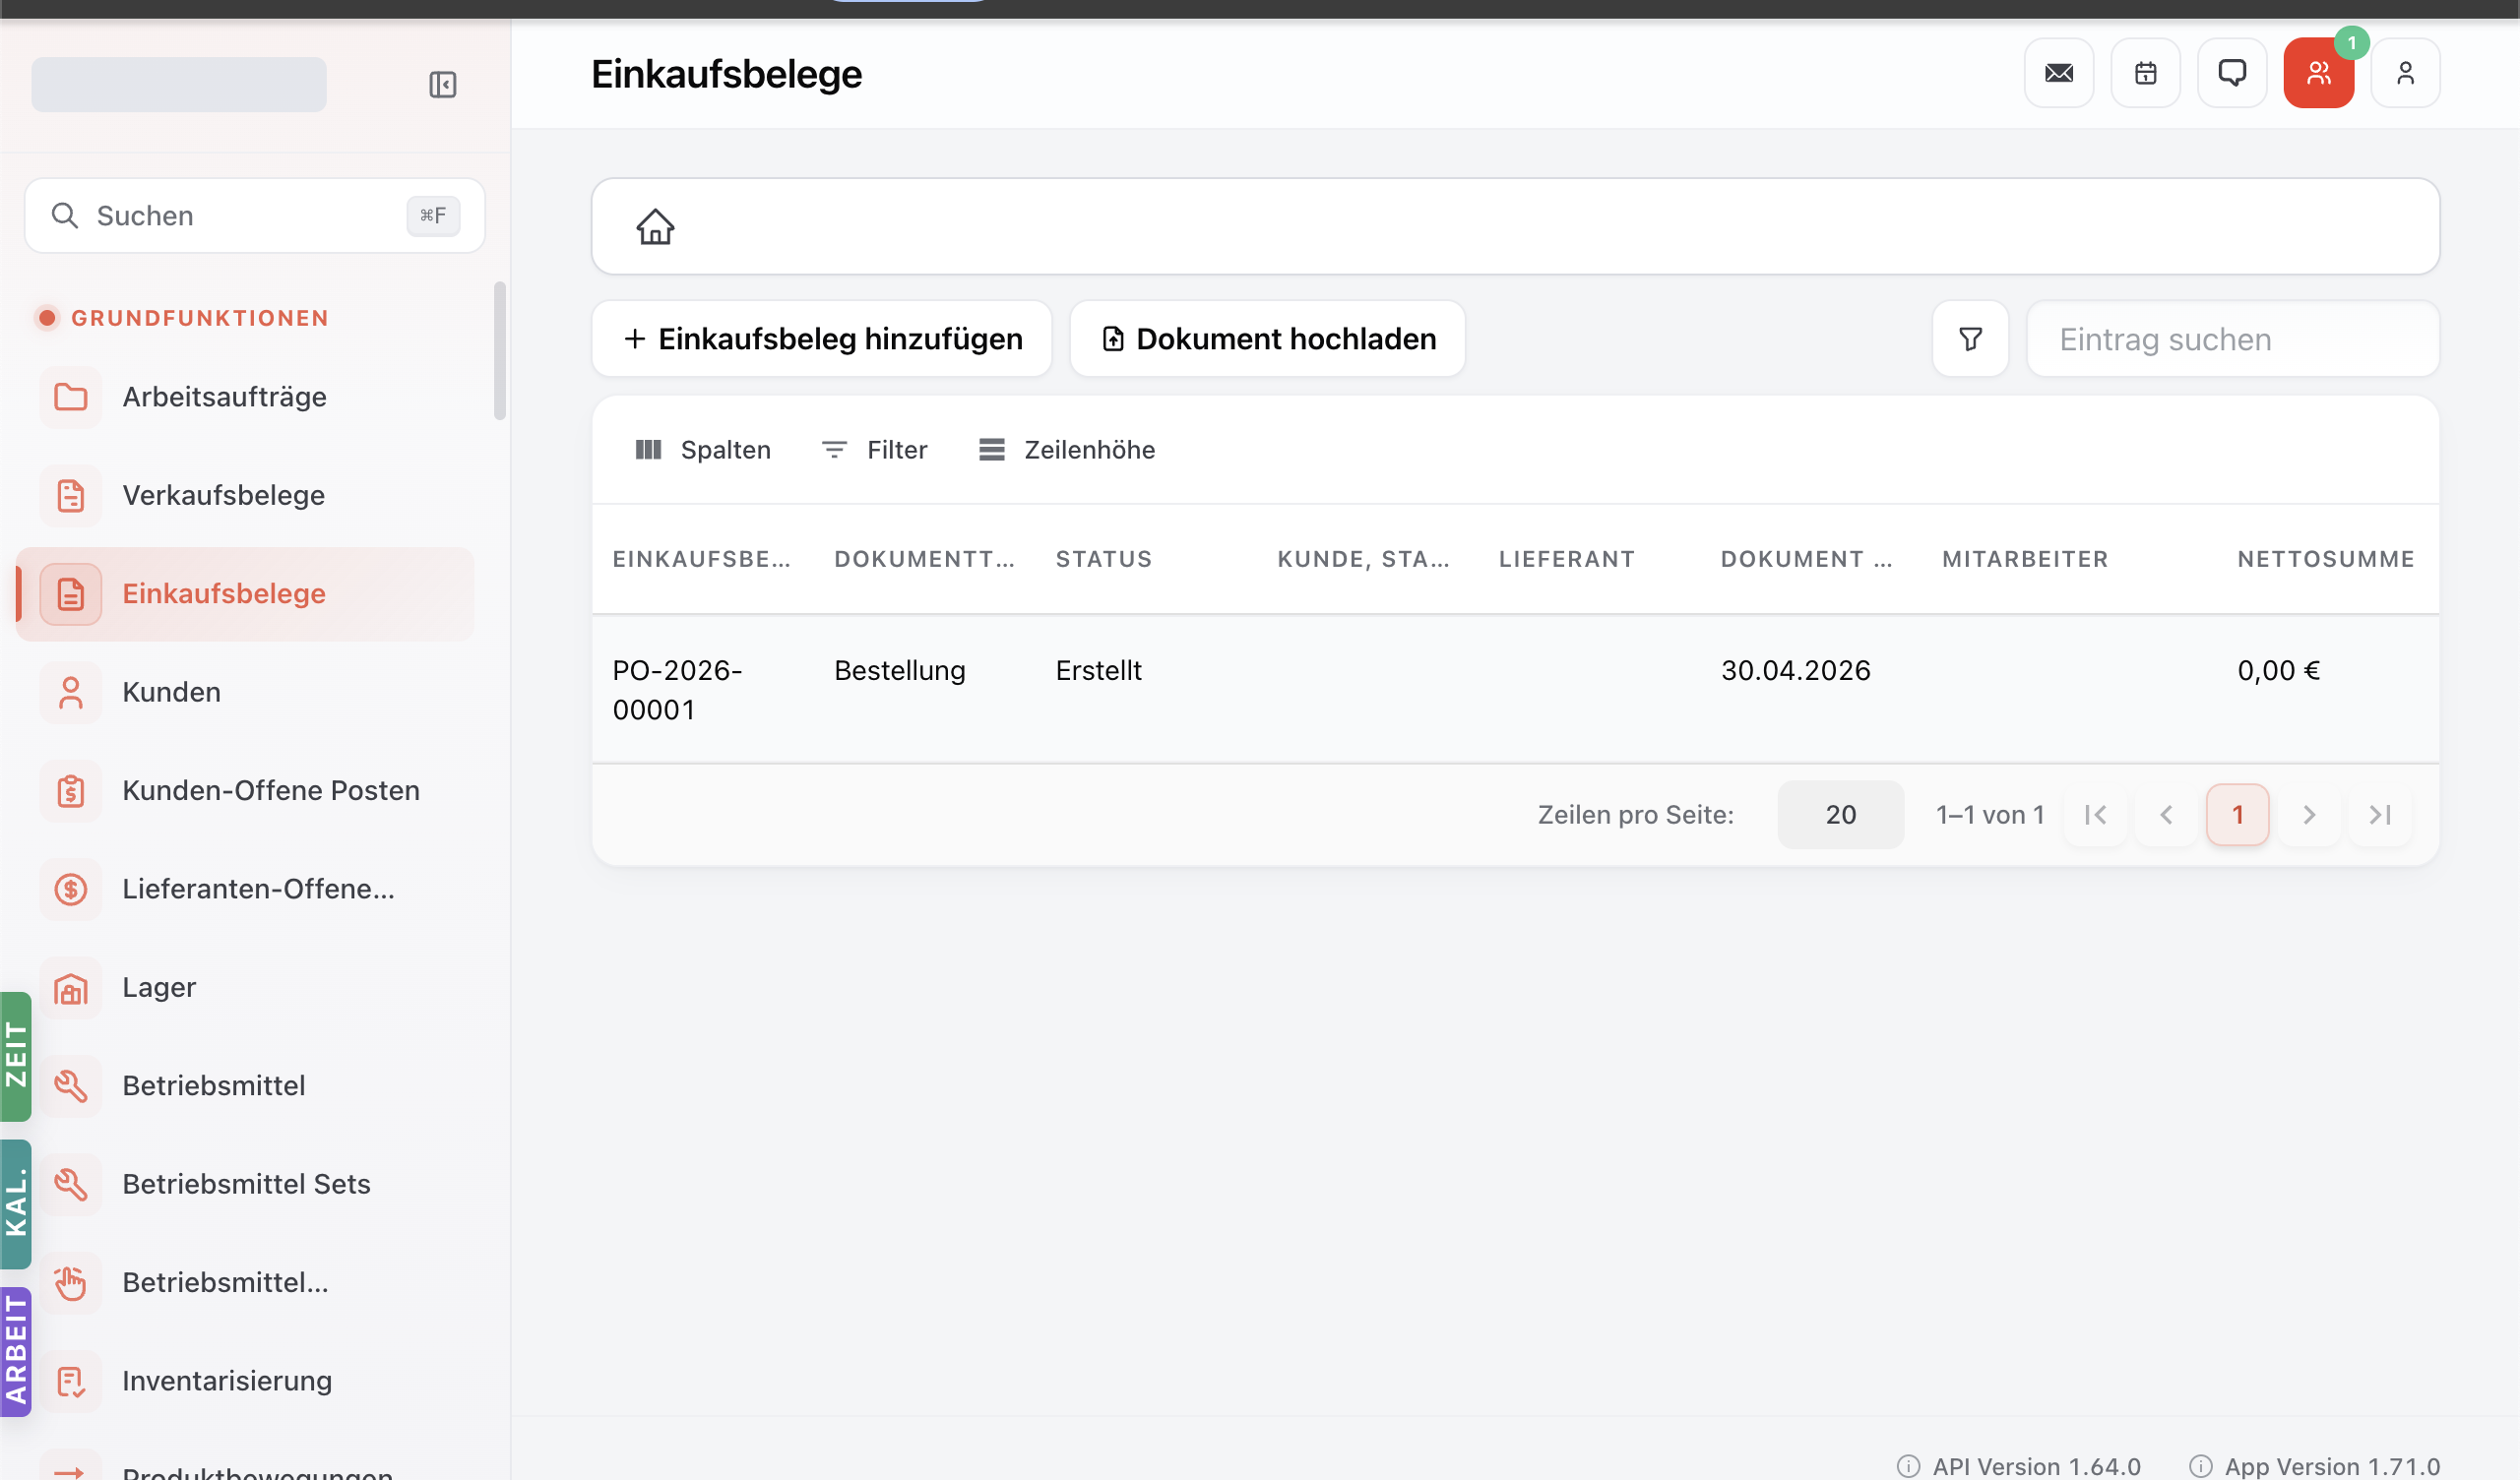Focus the Eintrag suchen input field

[2232, 339]
